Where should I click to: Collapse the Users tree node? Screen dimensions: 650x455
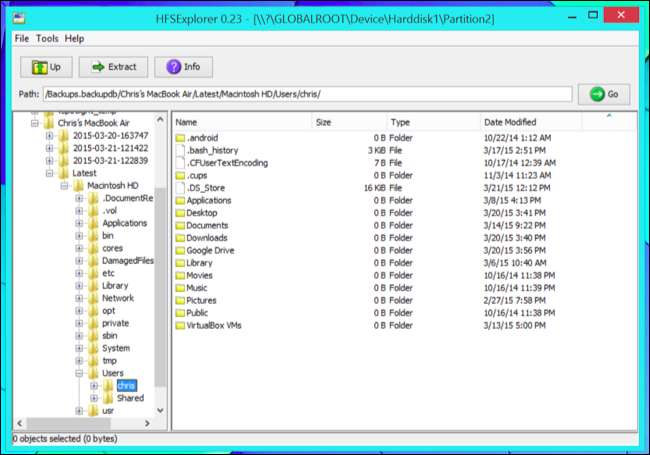point(79,373)
